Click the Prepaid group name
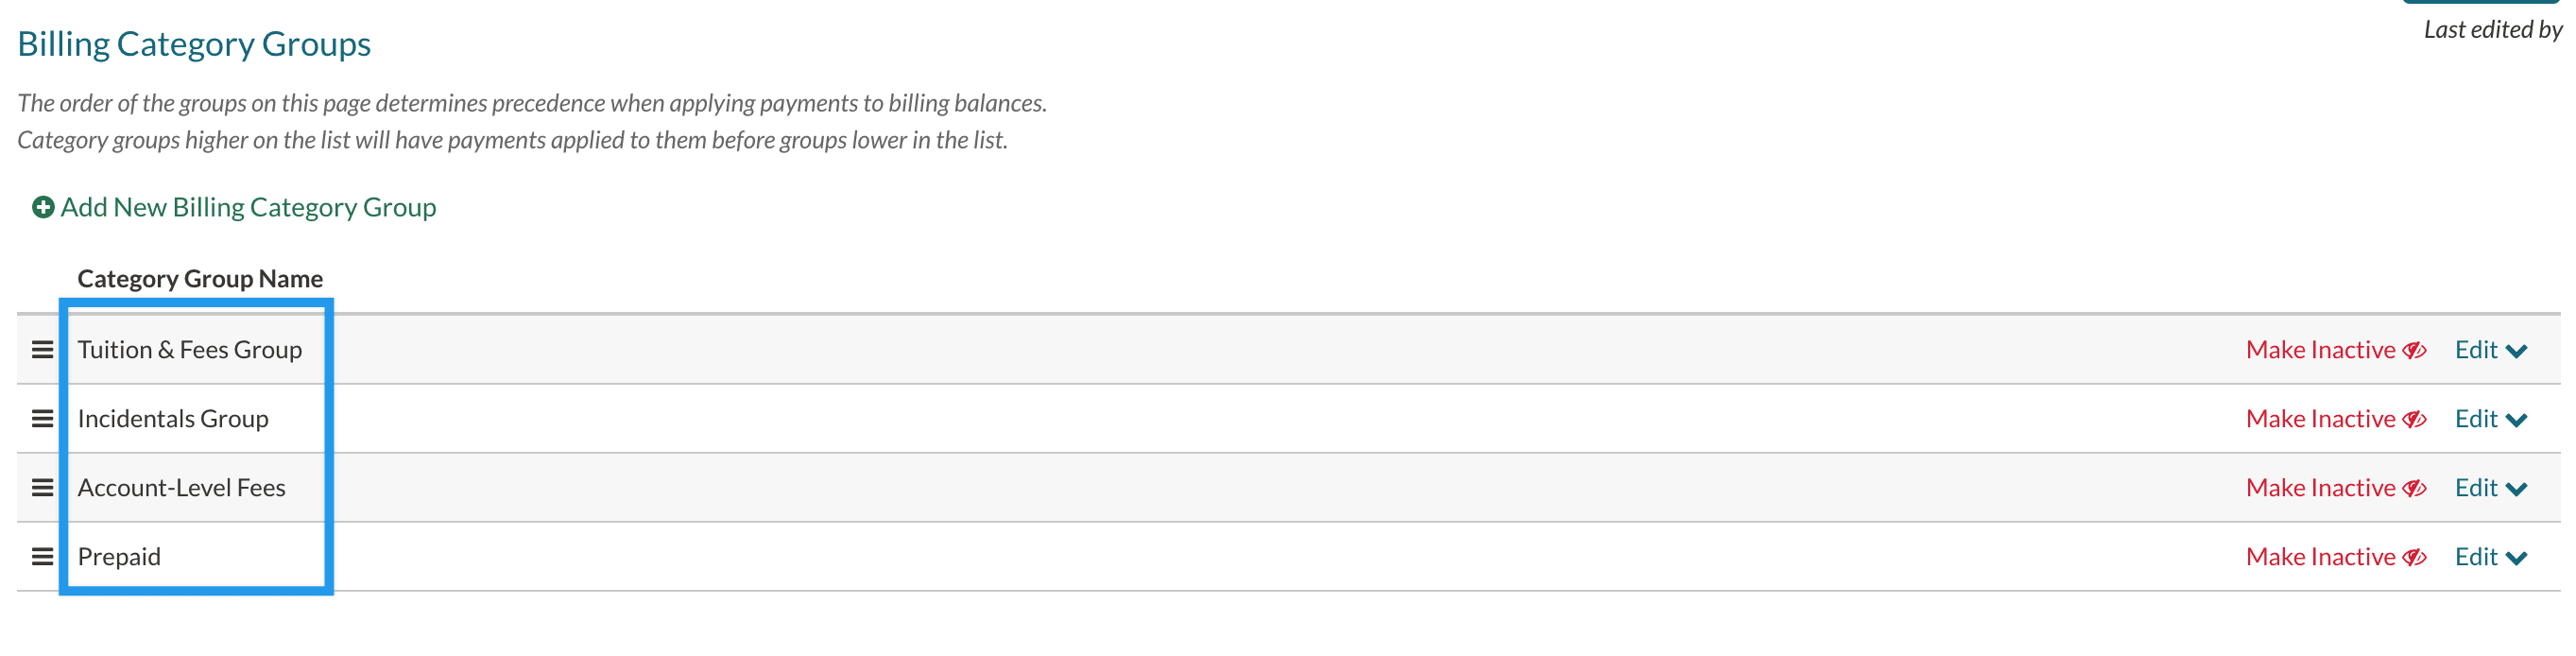 tap(119, 557)
